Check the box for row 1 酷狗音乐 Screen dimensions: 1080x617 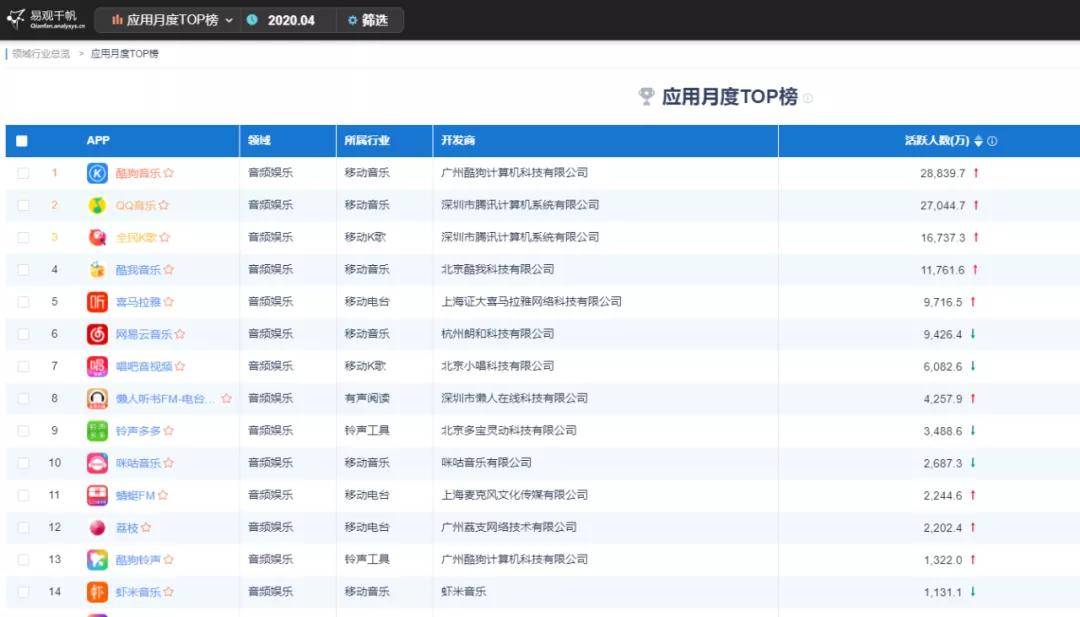(23, 173)
